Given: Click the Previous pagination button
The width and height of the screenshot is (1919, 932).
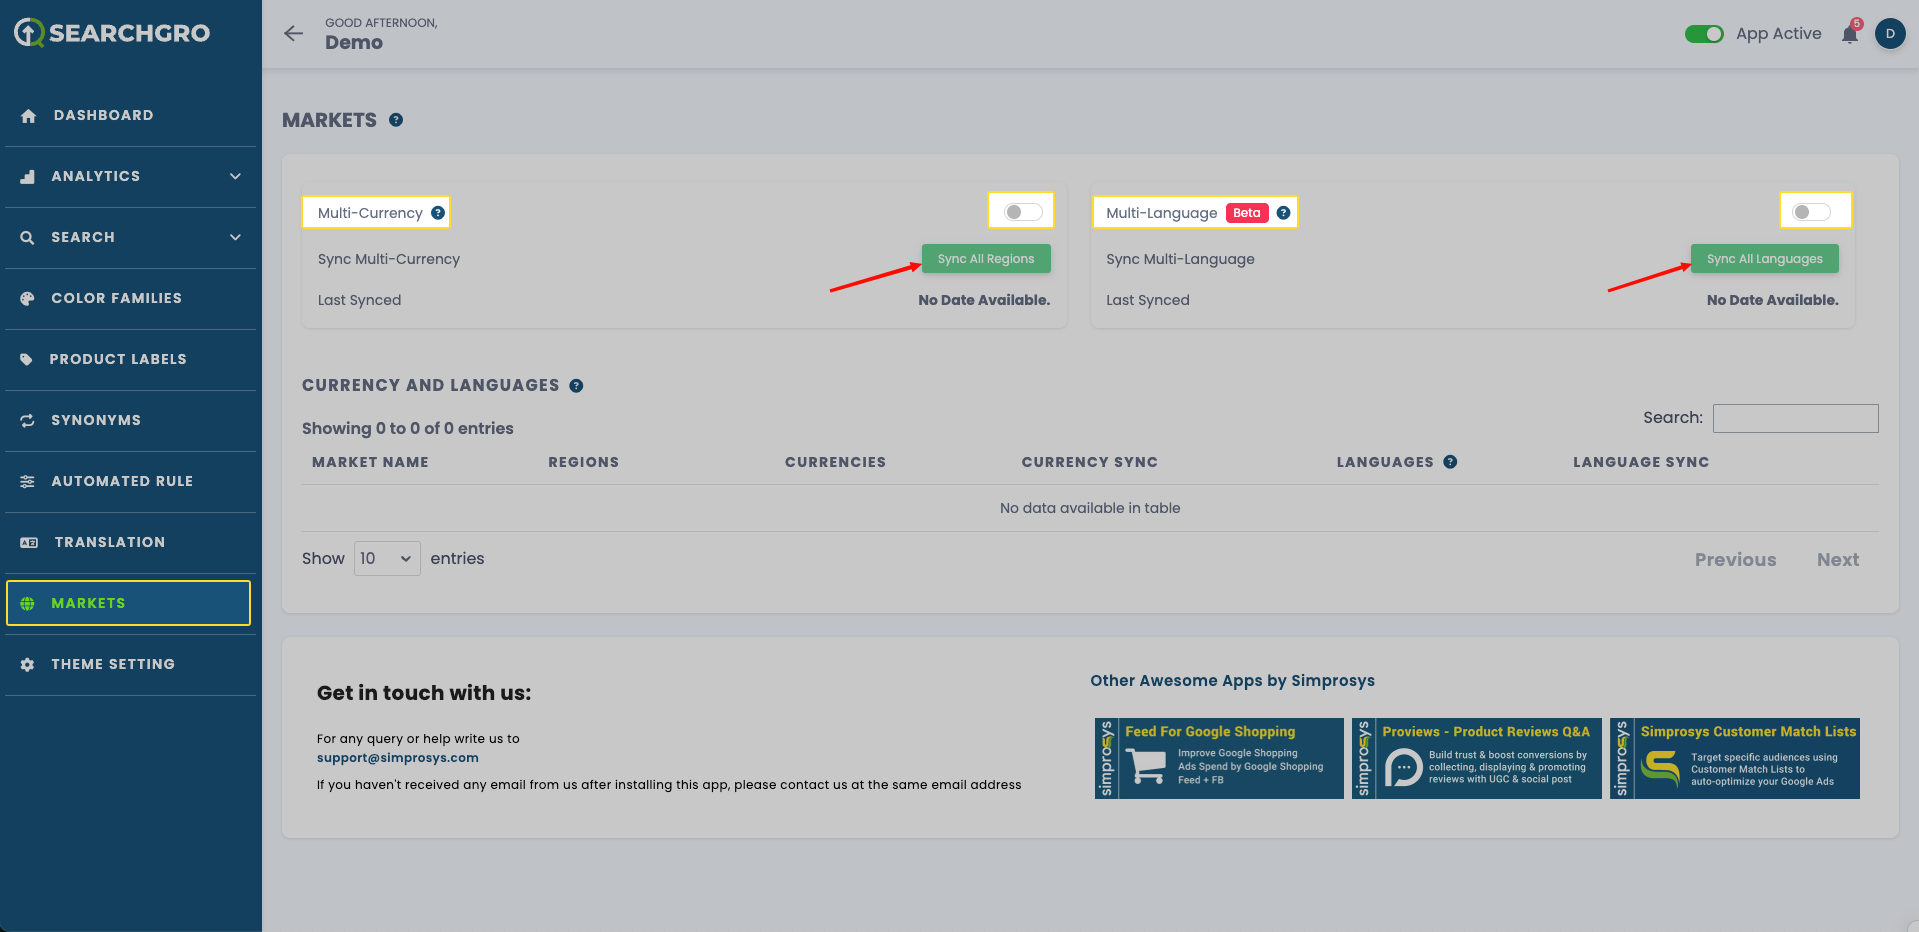Looking at the screenshot, I should (x=1735, y=560).
